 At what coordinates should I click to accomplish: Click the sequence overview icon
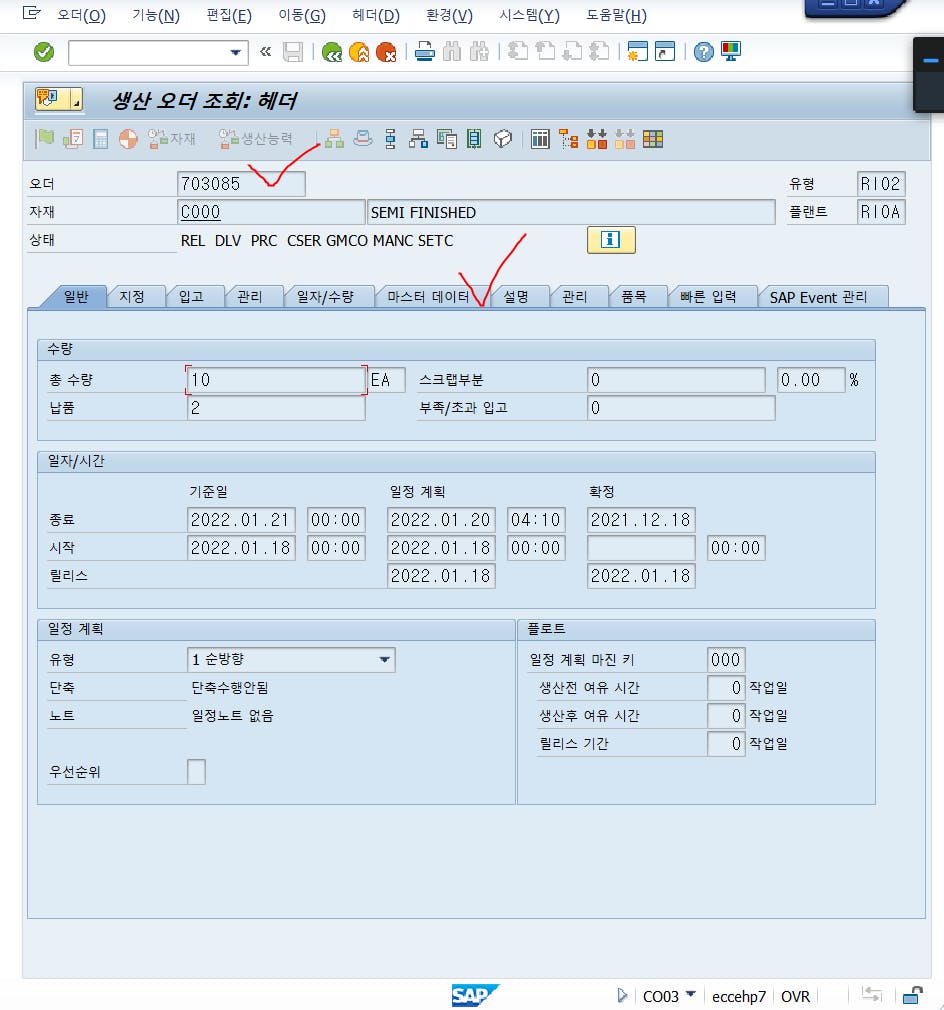tap(390, 138)
